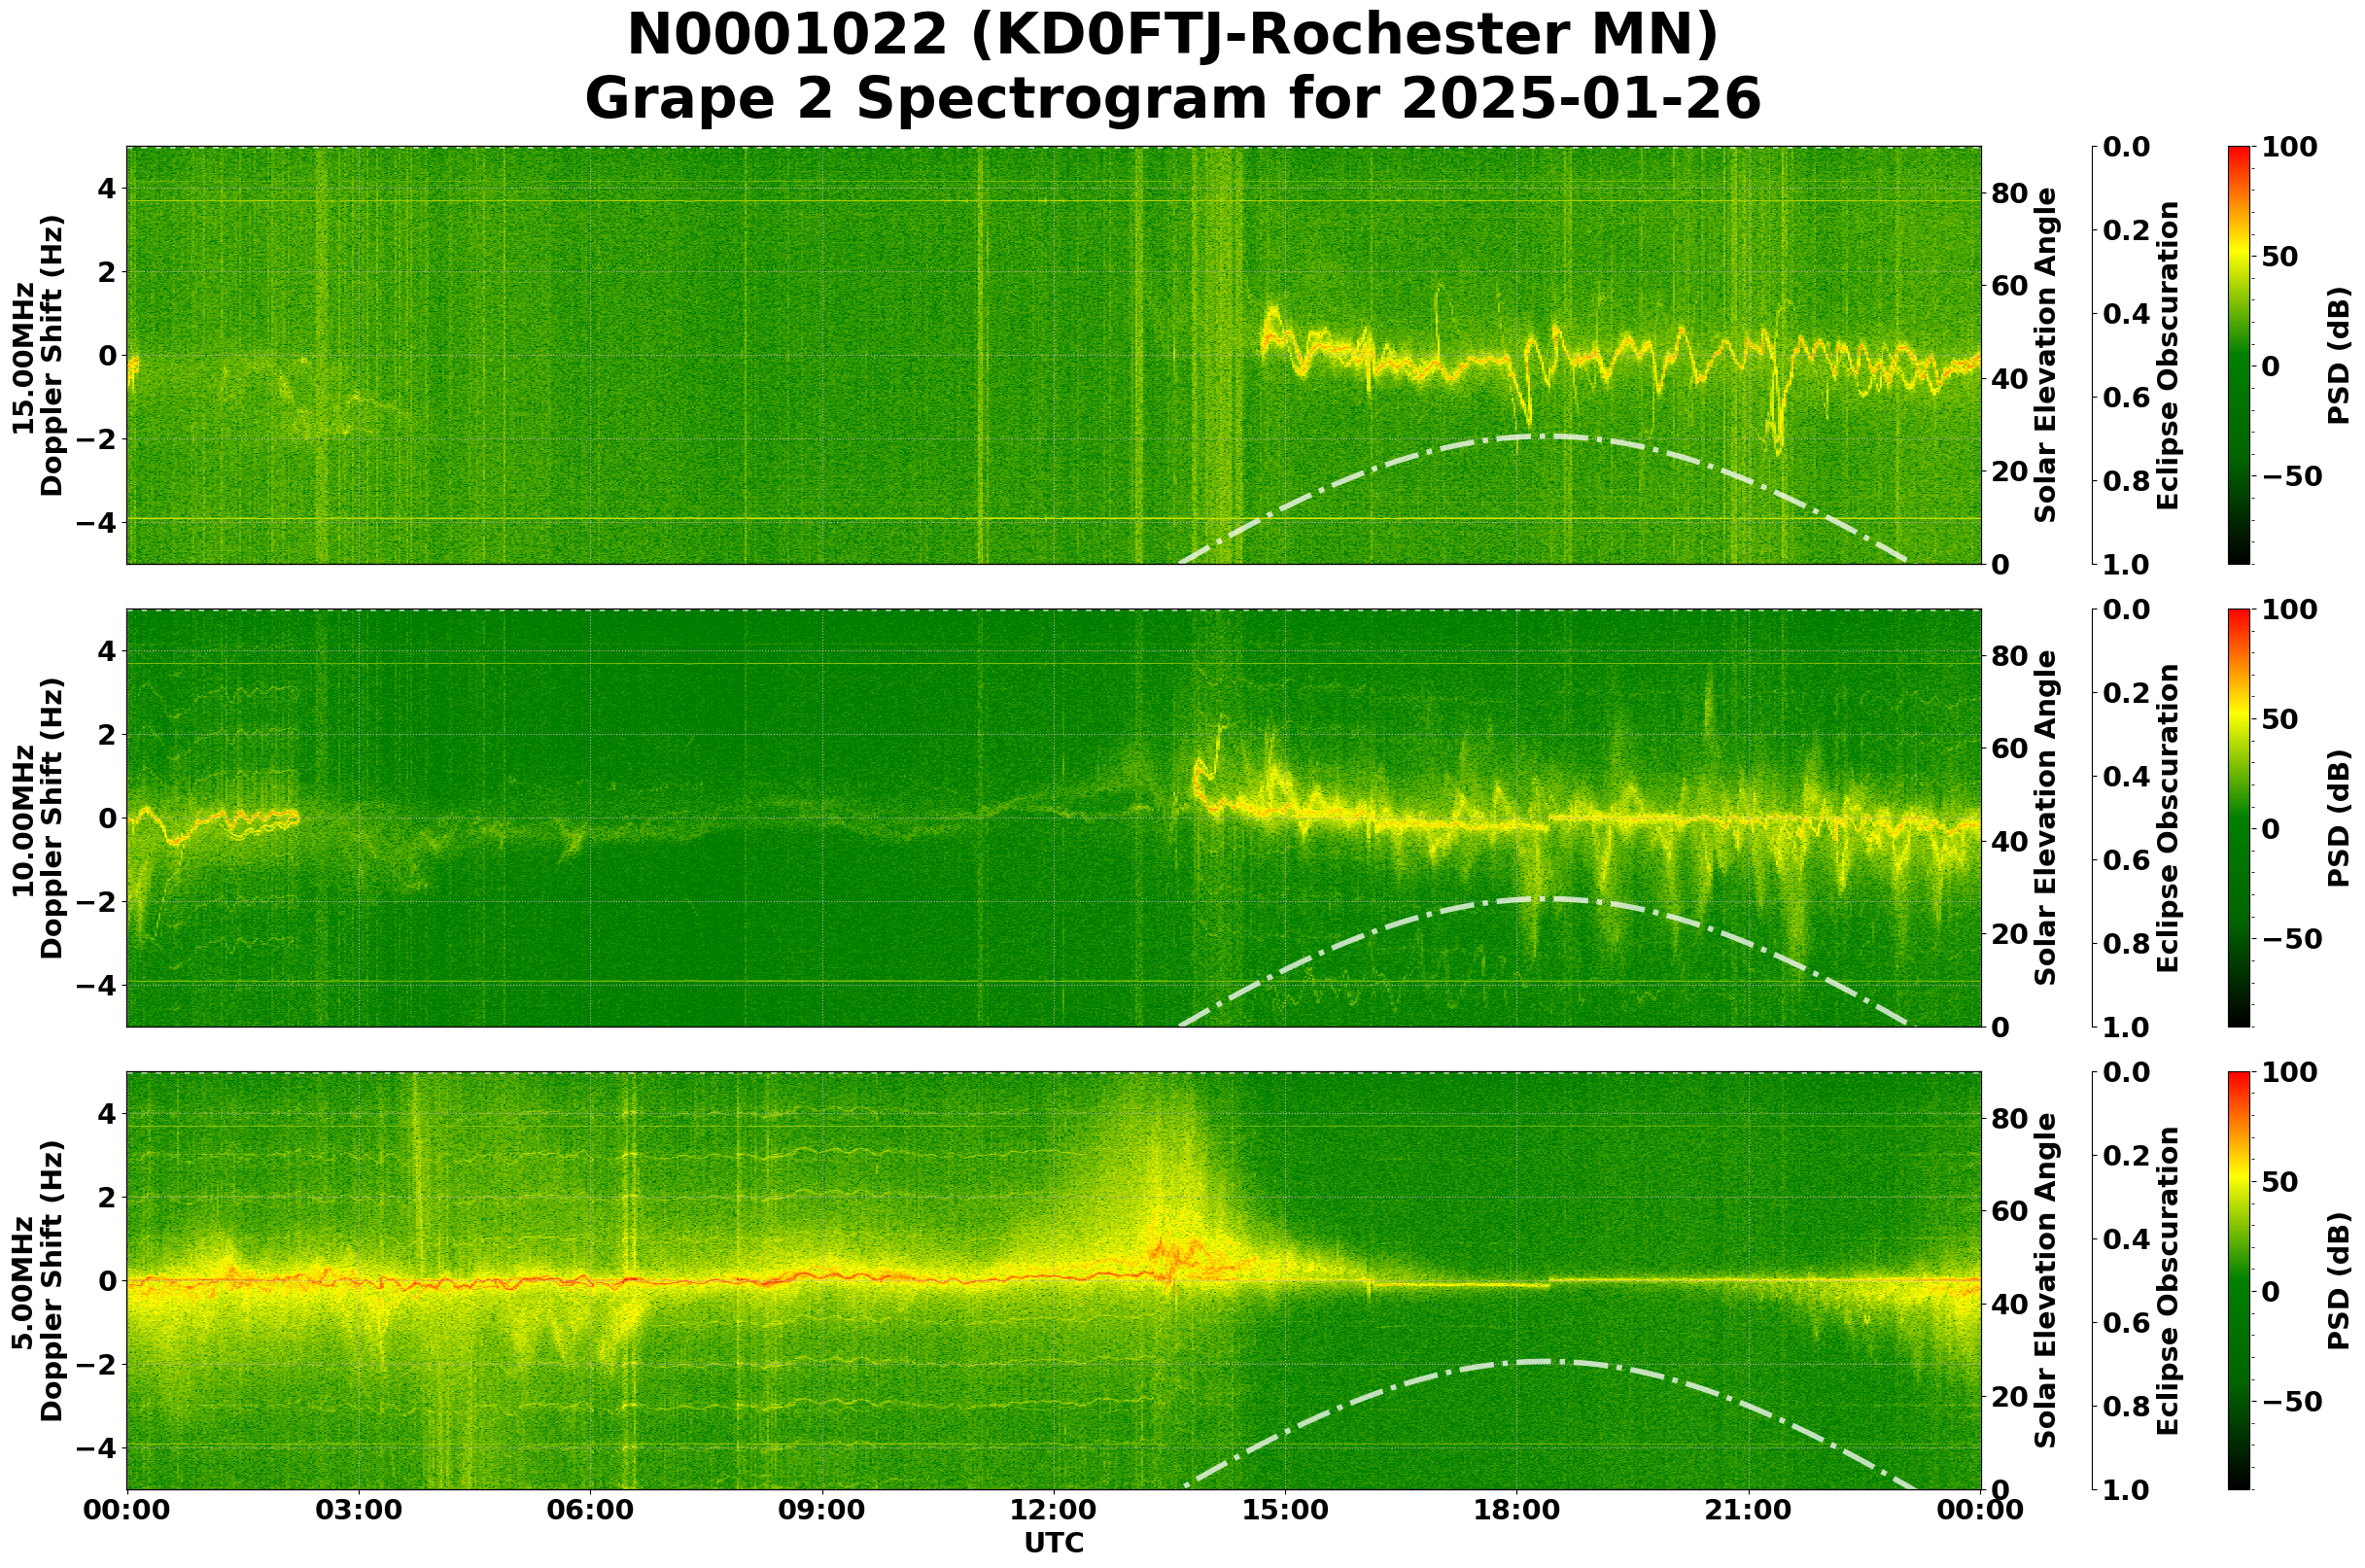Click the figure title N0001022 KD0FTJ-Rochester MN

(x=1172, y=36)
